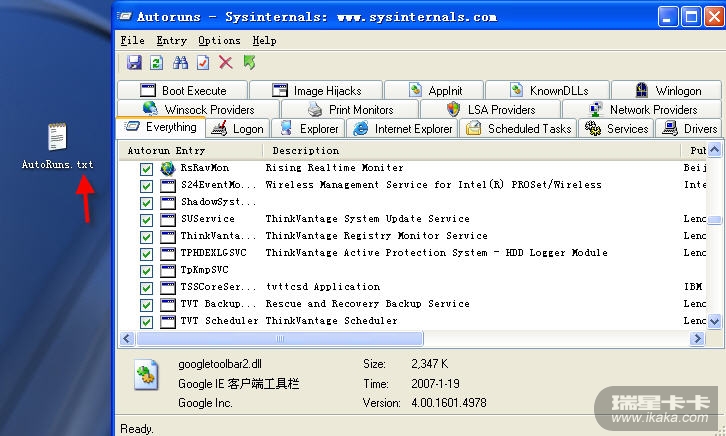Switch to the Boot Execute tab
The width and height of the screenshot is (726, 436).
click(183, 90)
